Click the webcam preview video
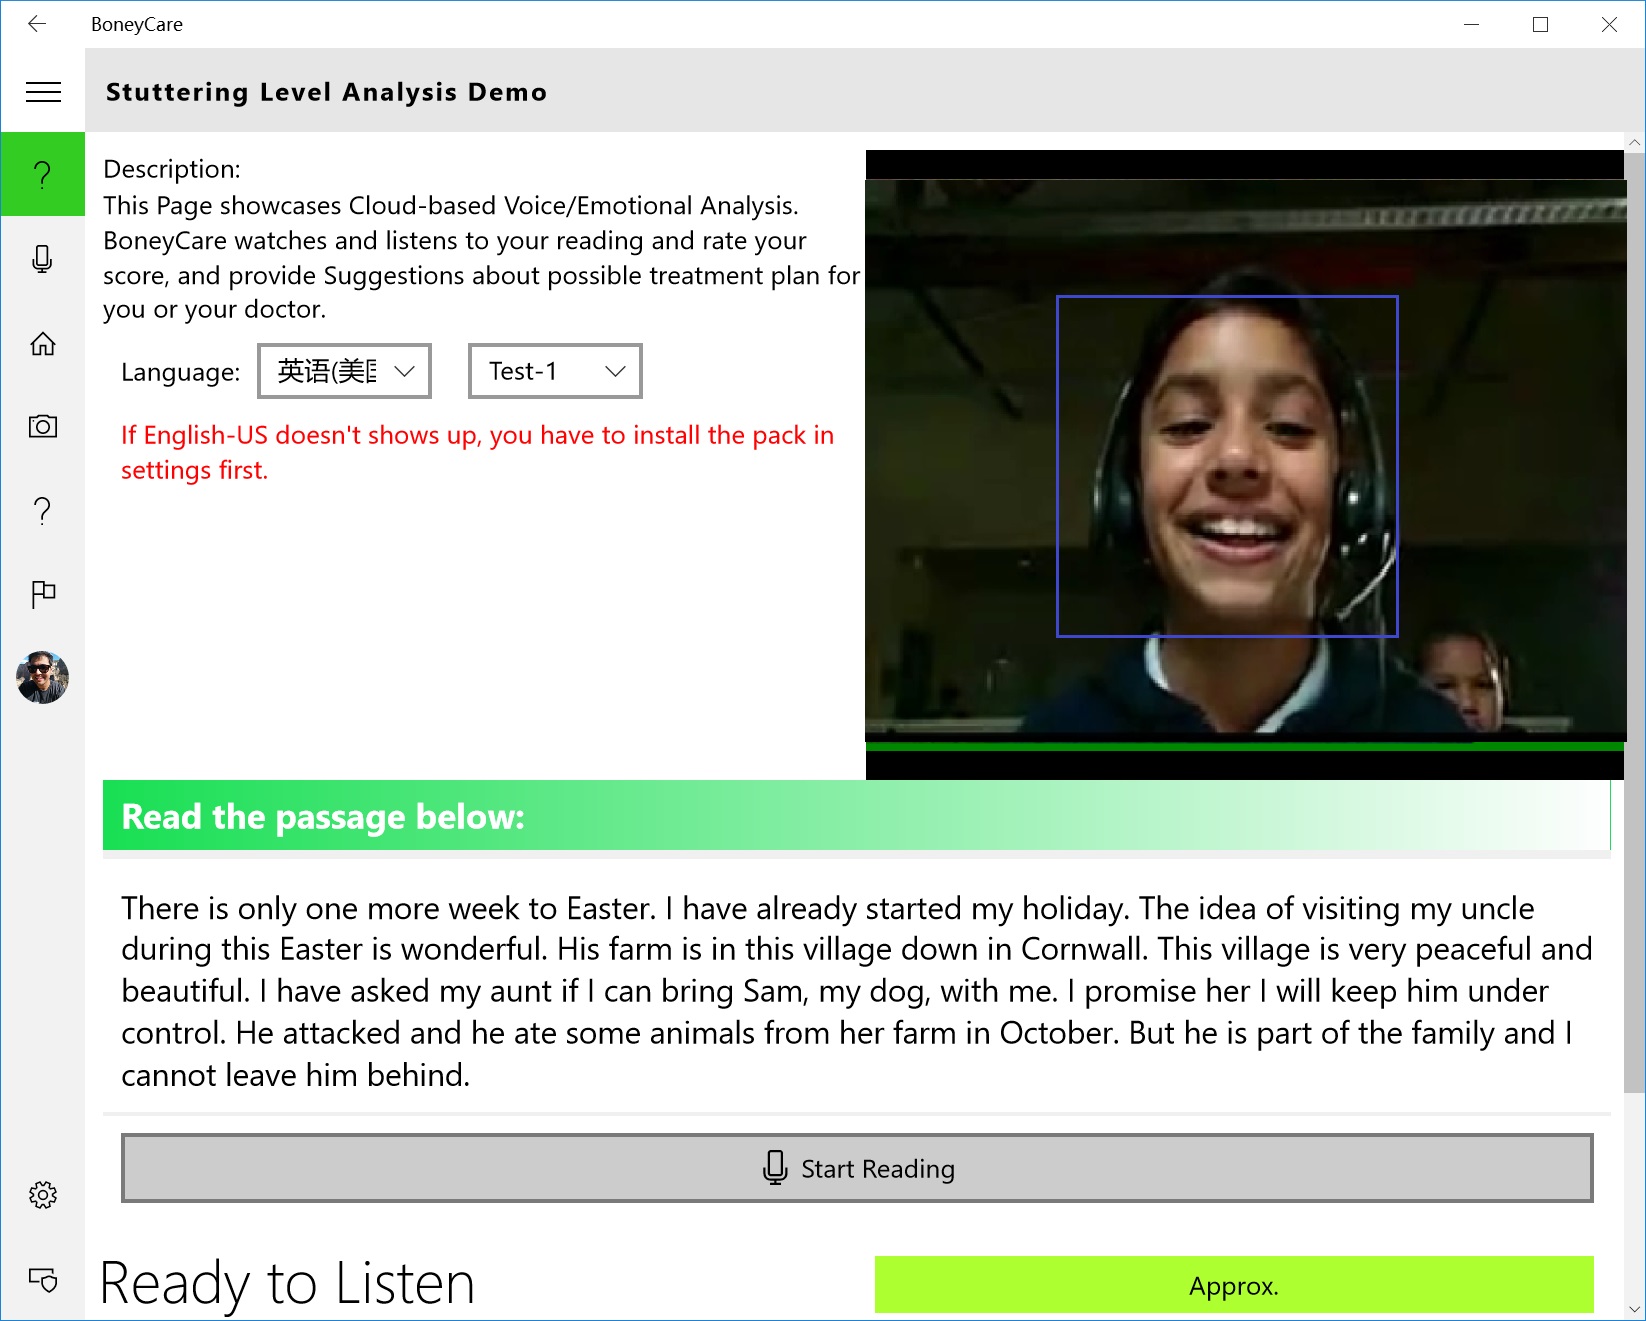Image resolution: width=1646 pixels, height=1321 pixels. tap(1244, 460)
